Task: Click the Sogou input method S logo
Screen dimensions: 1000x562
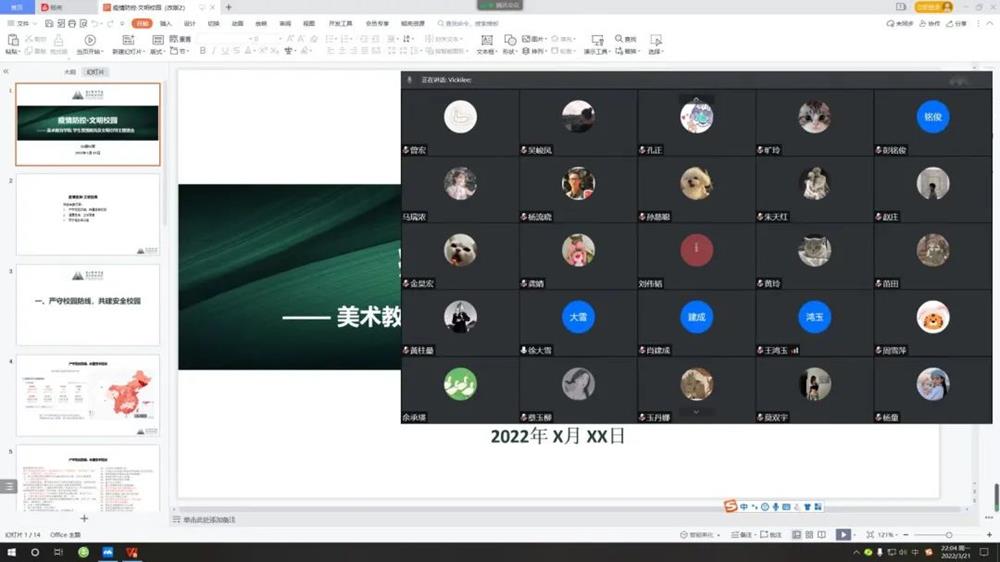Action: (x=730, y=506)
